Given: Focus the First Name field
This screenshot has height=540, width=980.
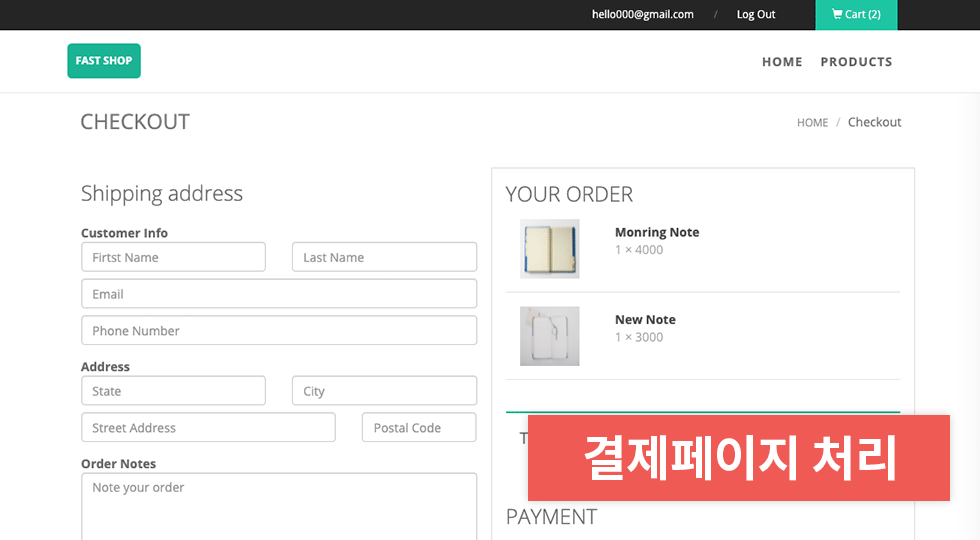Looking at the screenshot, I should pyautogui.click(x=173, y=257).
